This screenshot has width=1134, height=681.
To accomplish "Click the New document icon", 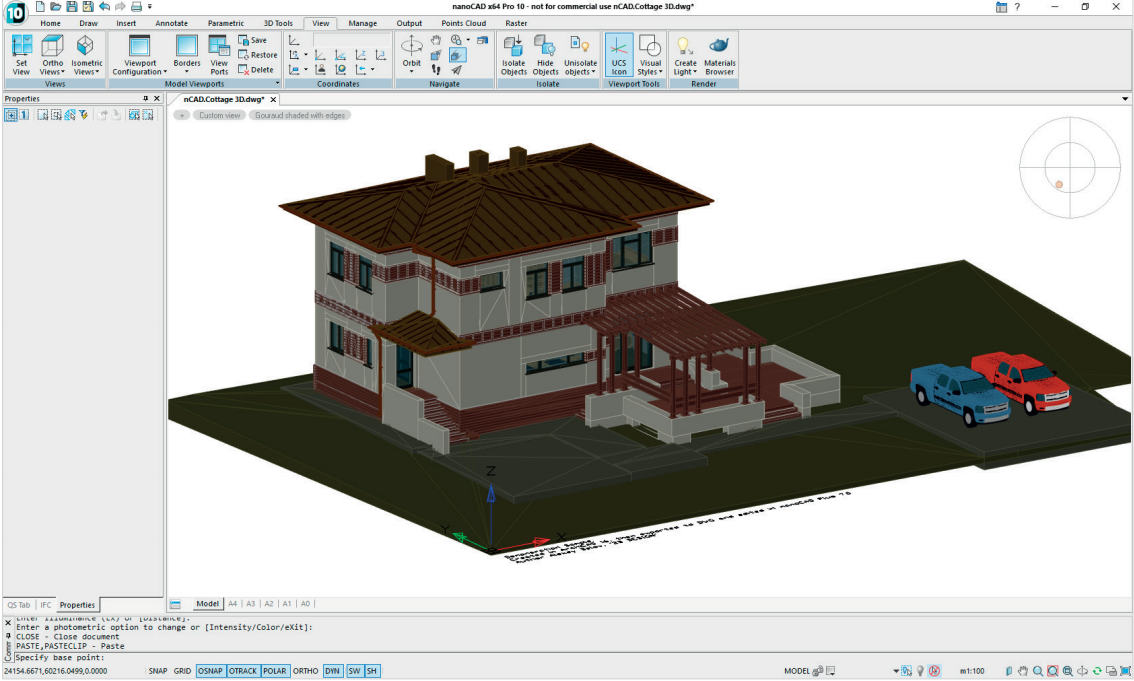I will click(40, 7).
